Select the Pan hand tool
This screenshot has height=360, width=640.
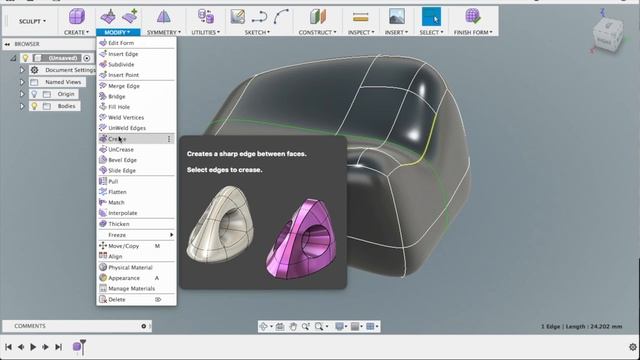tap(293, 327)
